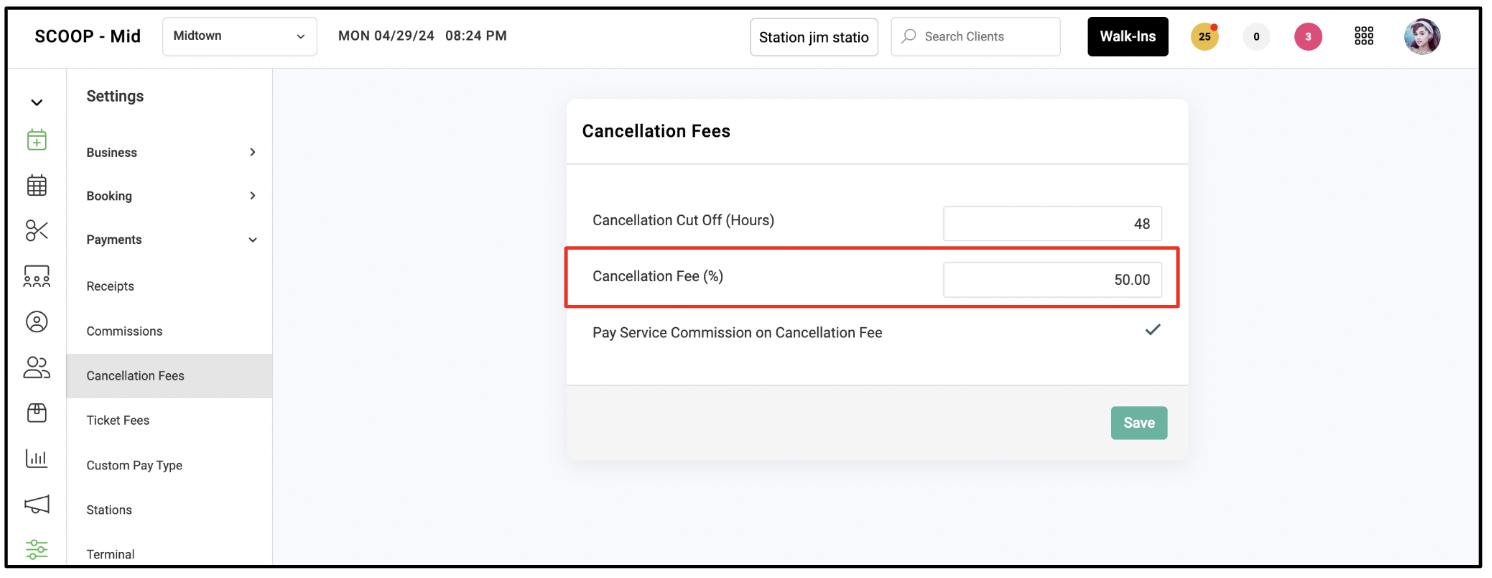The width and height of the screenshot is (1492, 578).
Task: Click the Cancellation Fee (%) input field
Action: (x=1053, y=280)
